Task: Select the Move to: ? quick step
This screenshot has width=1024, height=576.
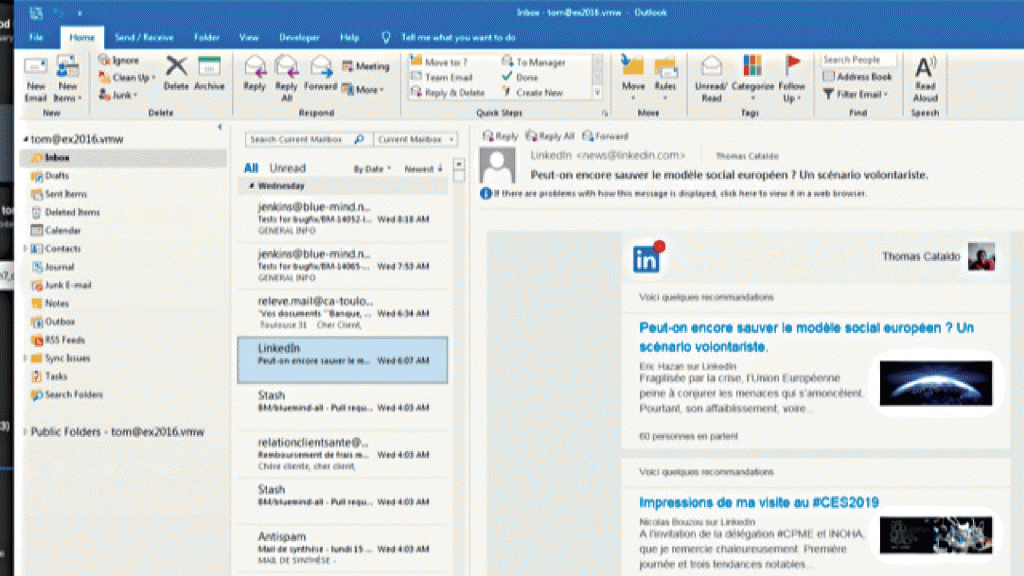Action: pos(440,62)
